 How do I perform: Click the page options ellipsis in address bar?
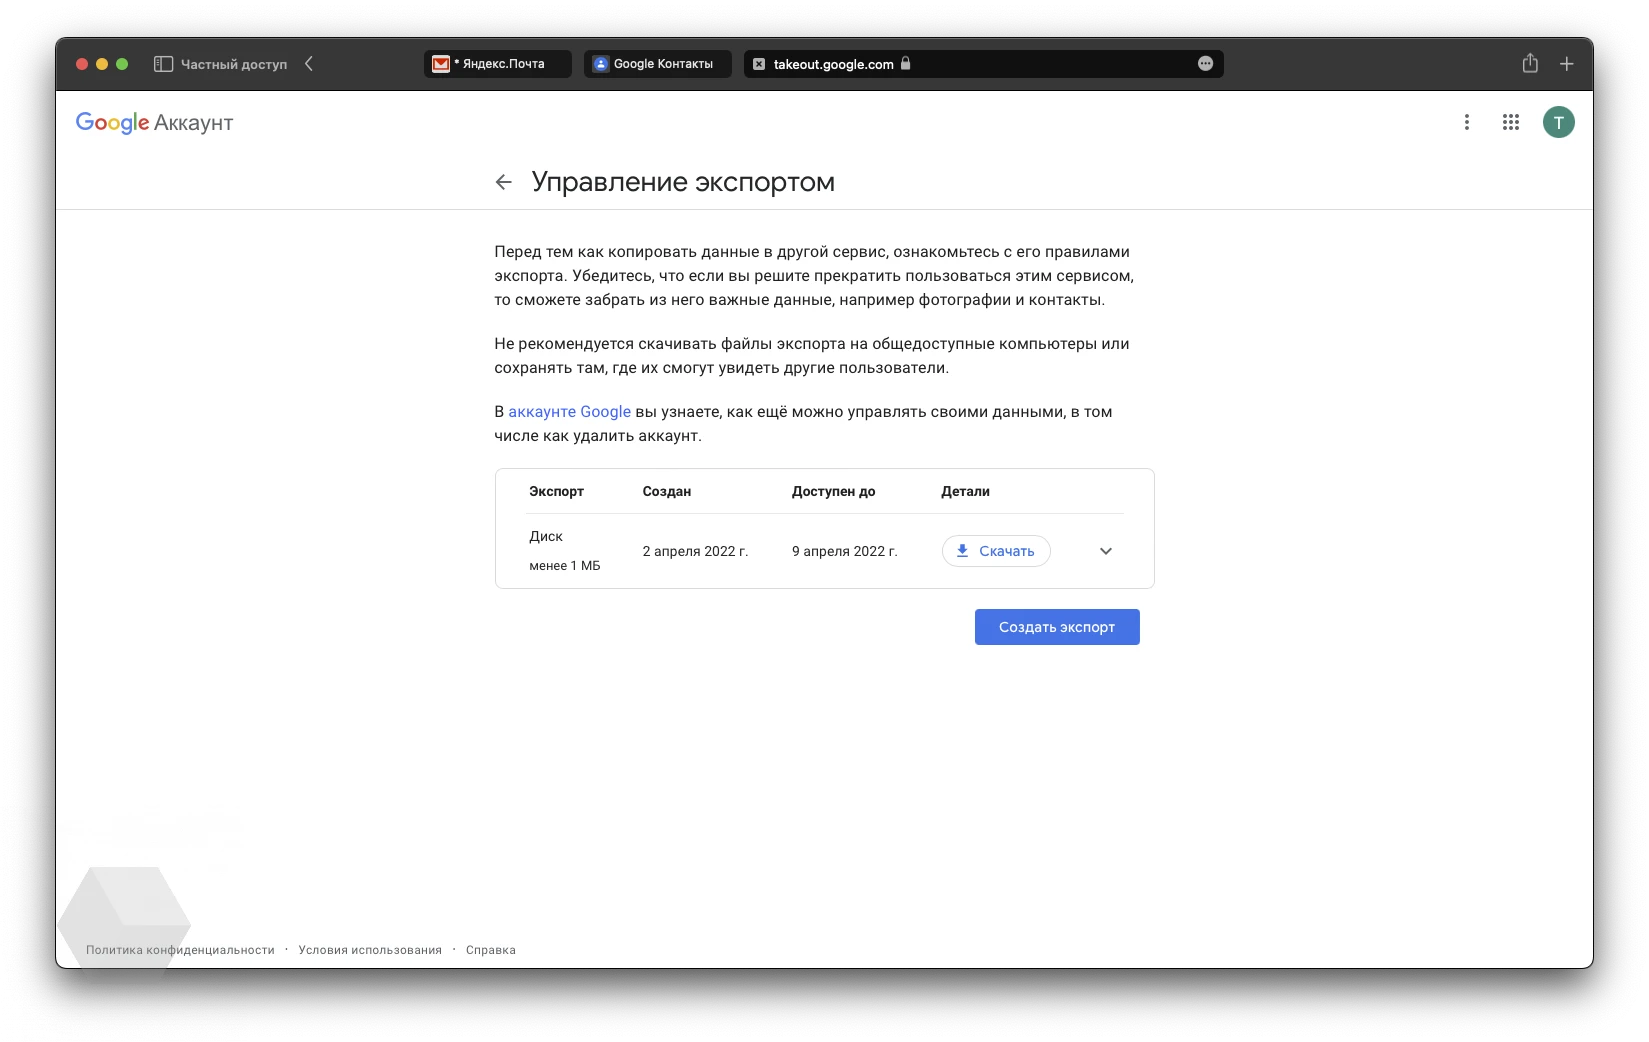[x=1205, y=64]
